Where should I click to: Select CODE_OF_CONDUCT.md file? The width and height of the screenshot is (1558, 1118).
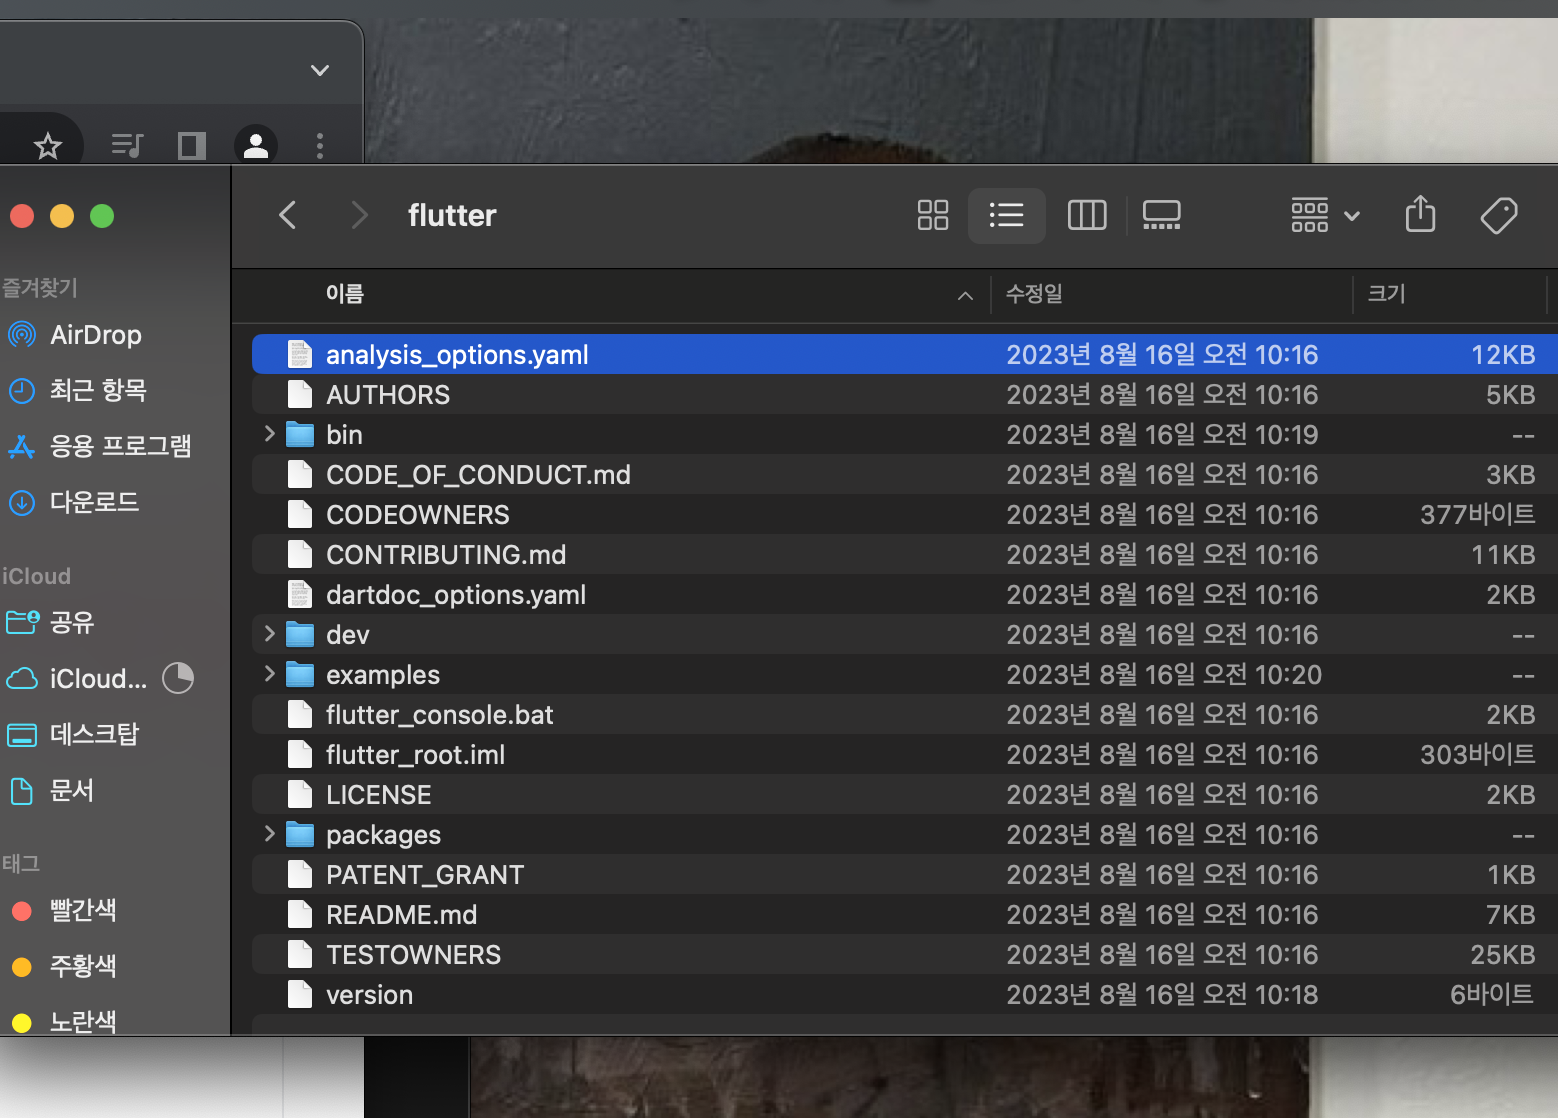904,474
